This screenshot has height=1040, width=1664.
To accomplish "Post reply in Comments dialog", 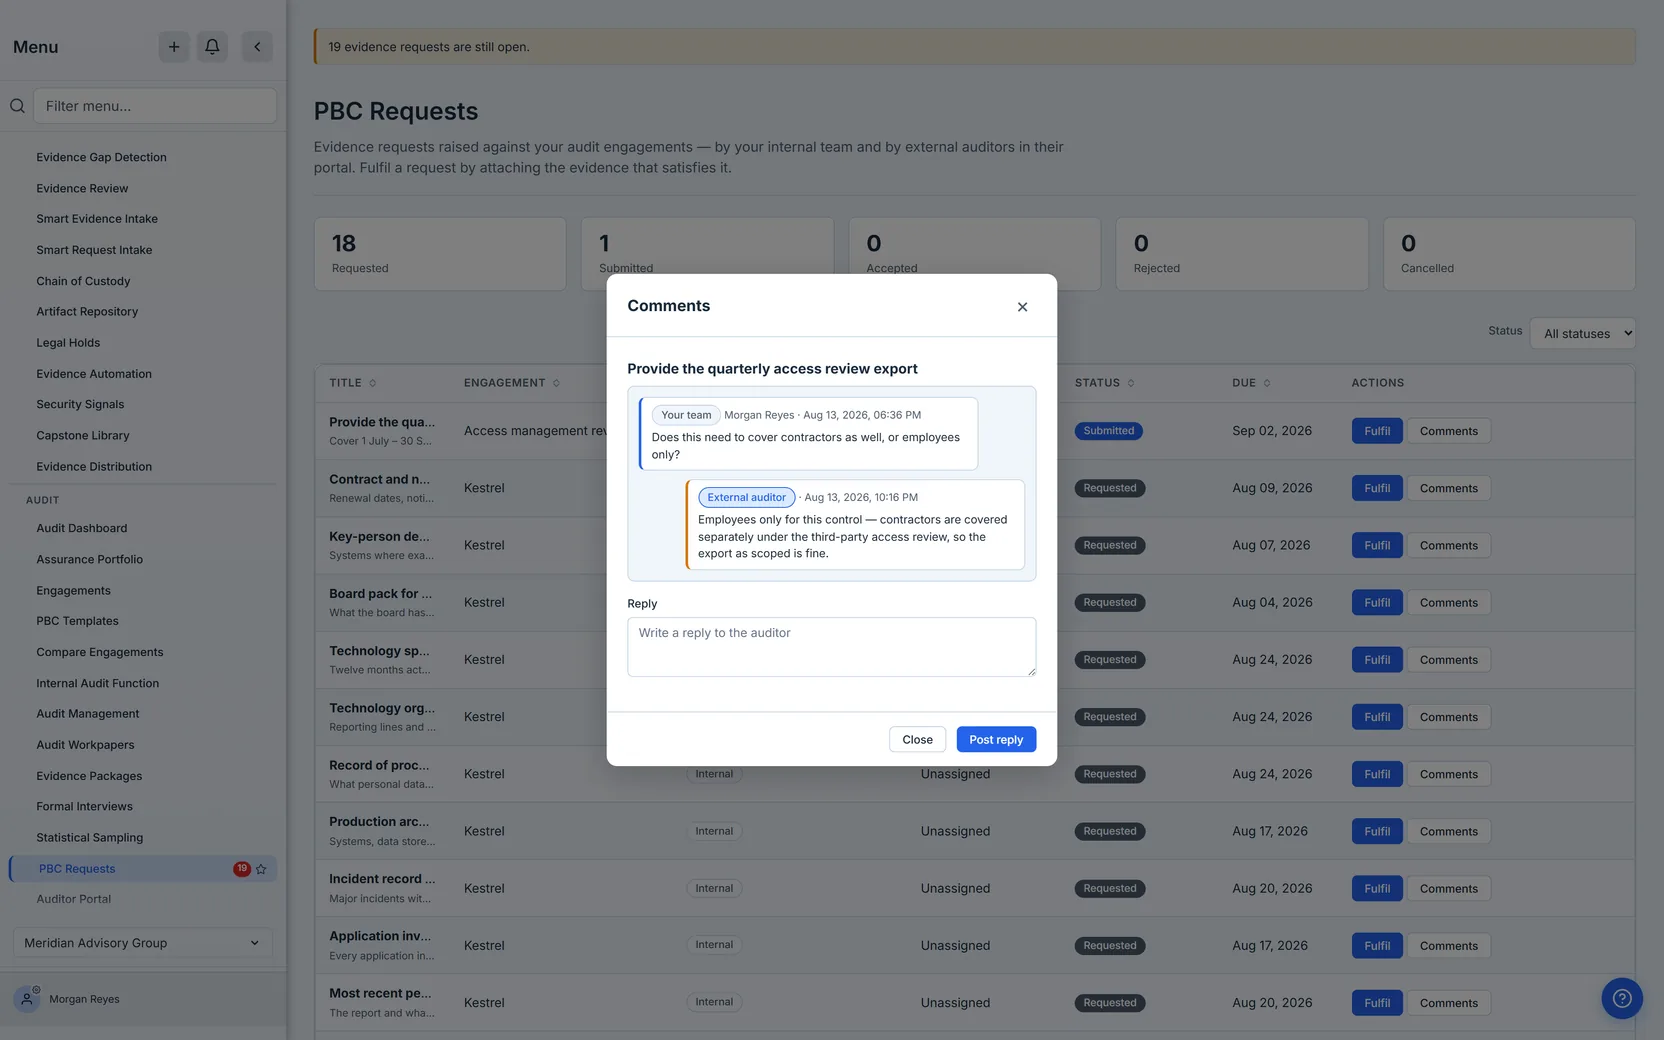I will (996, 739).
